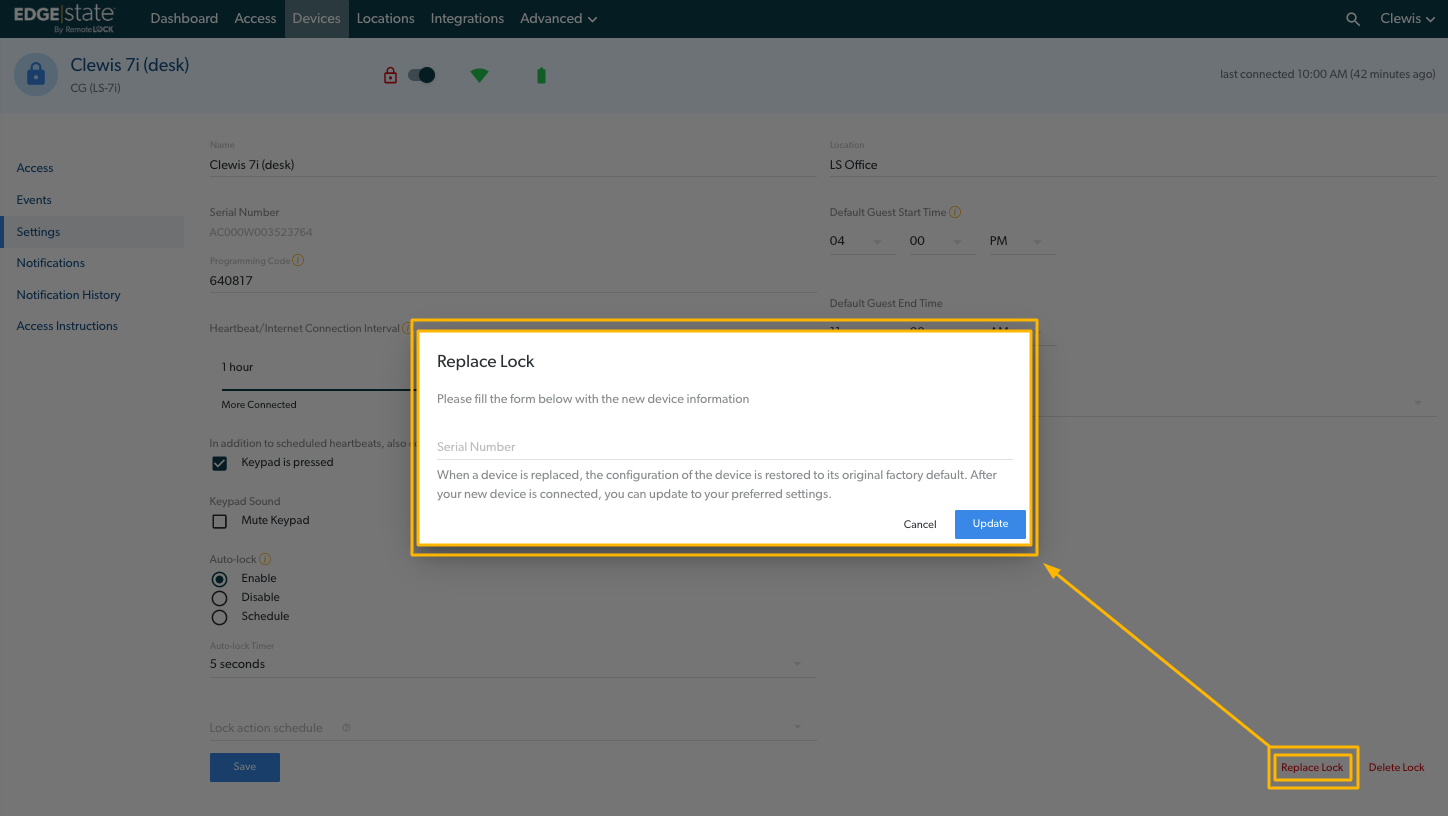The height and width of the screenshot is (816, 1448).
Task: Click Cancel in Replace Lock dialog
Action: [x=920, y=524]
